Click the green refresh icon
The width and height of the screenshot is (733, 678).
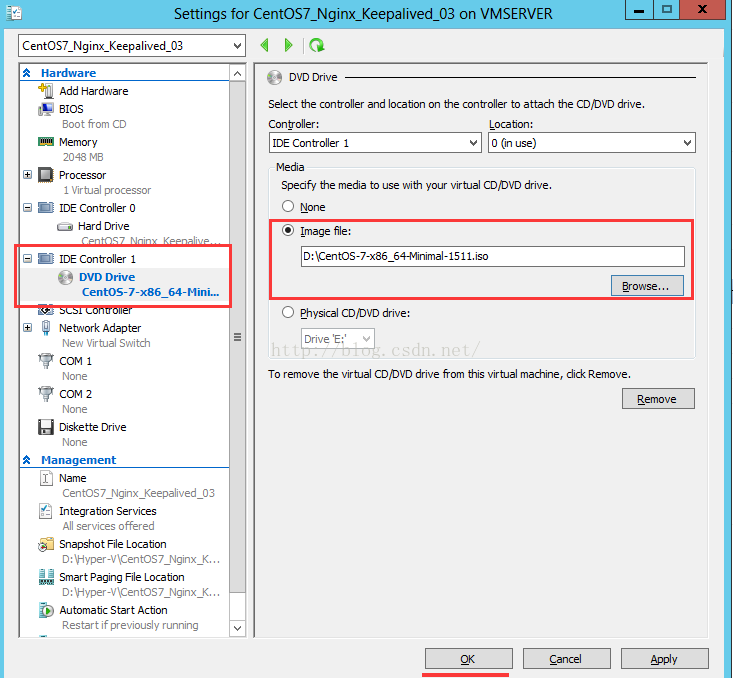point(317,45)
